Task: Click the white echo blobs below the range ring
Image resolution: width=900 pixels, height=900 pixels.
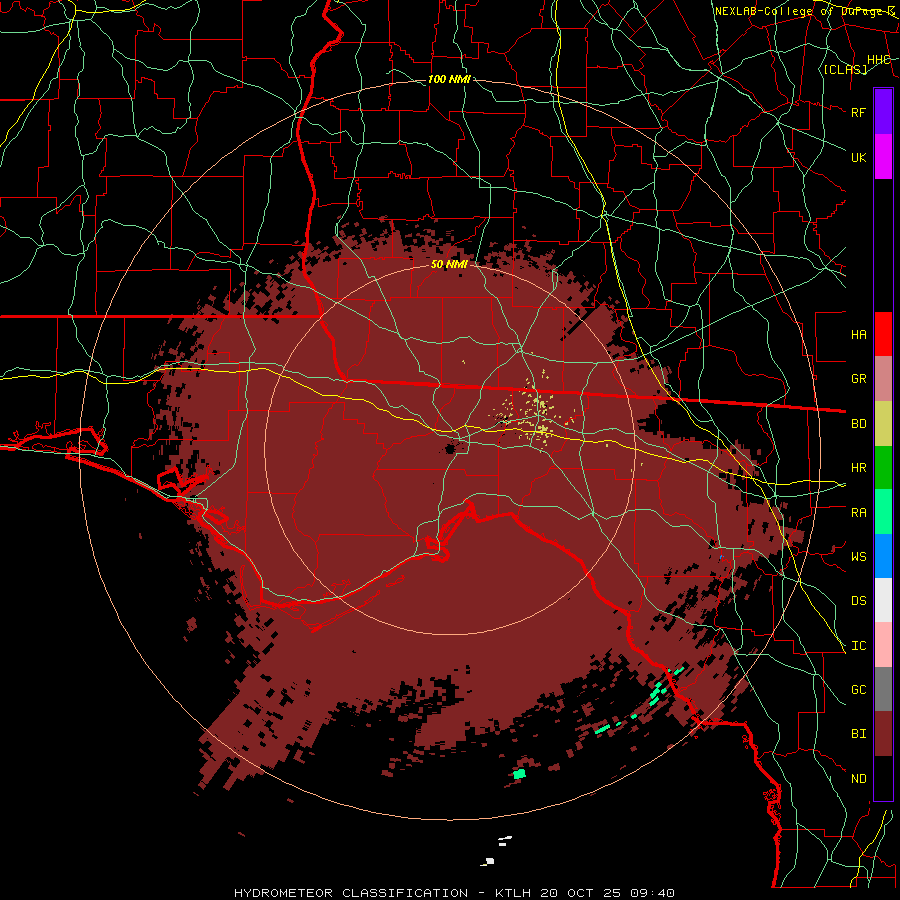Action: pos(497,850)
